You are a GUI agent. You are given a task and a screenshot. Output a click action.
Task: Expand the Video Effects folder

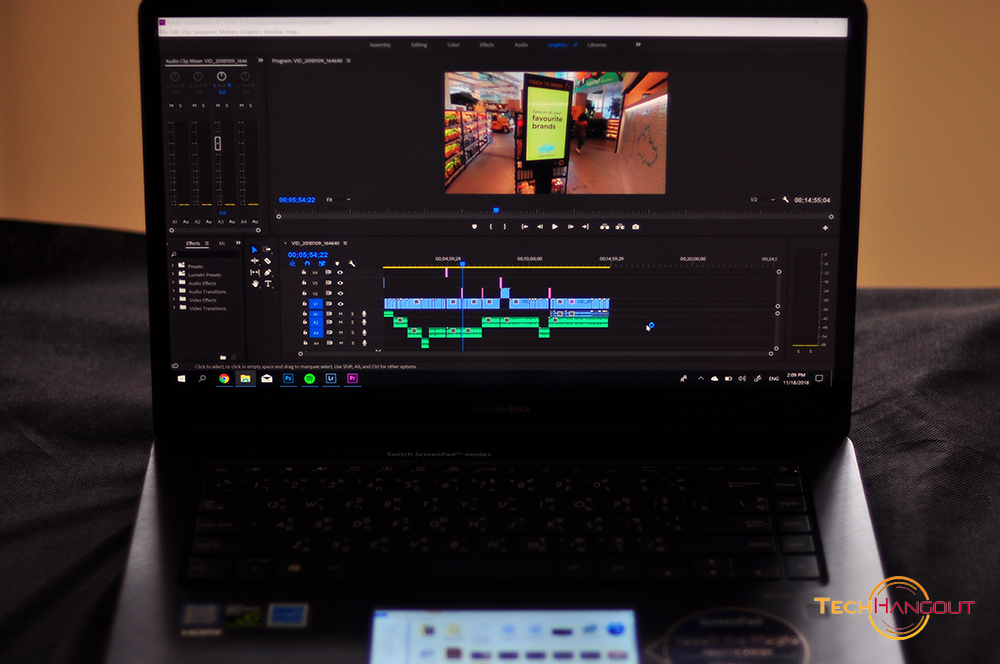point(173,299)
